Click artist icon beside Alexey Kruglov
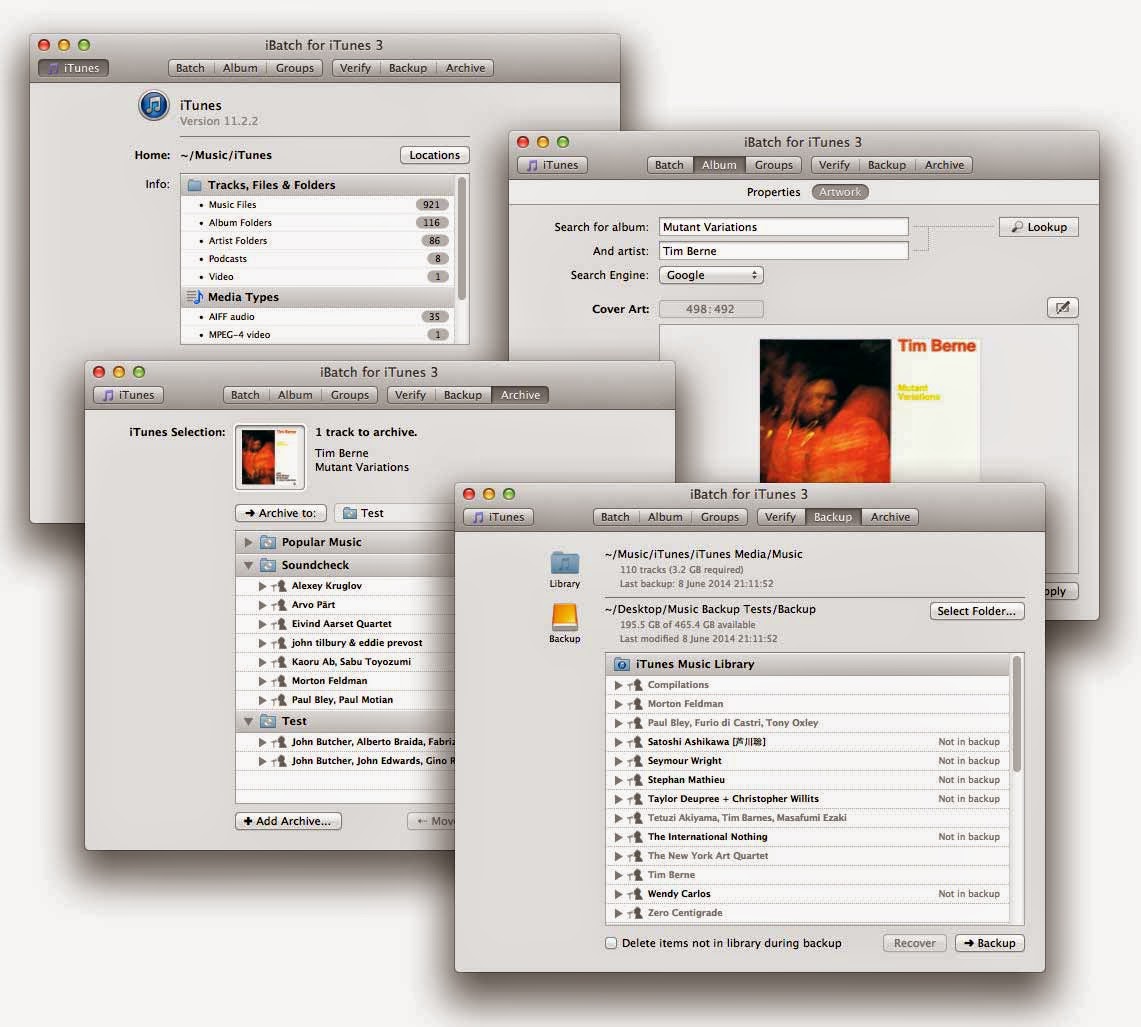 click(x=279, y=586)
